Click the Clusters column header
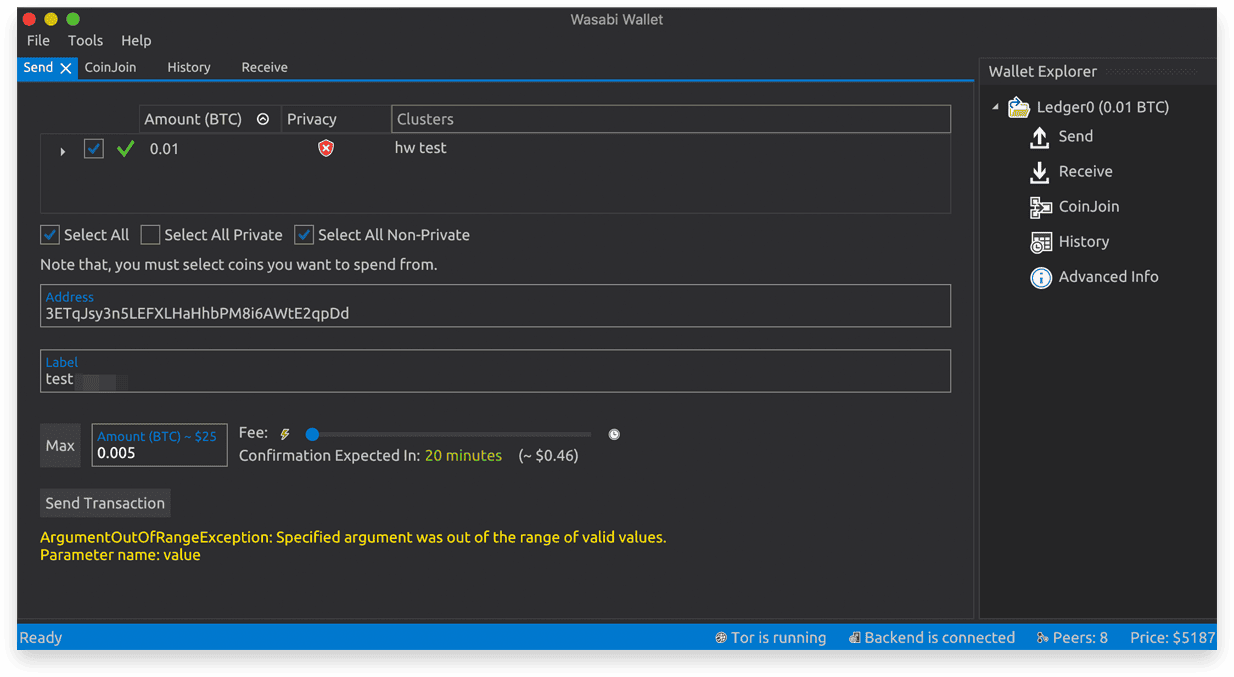This screenshot has width=1234, height=677. pos(671,119)
